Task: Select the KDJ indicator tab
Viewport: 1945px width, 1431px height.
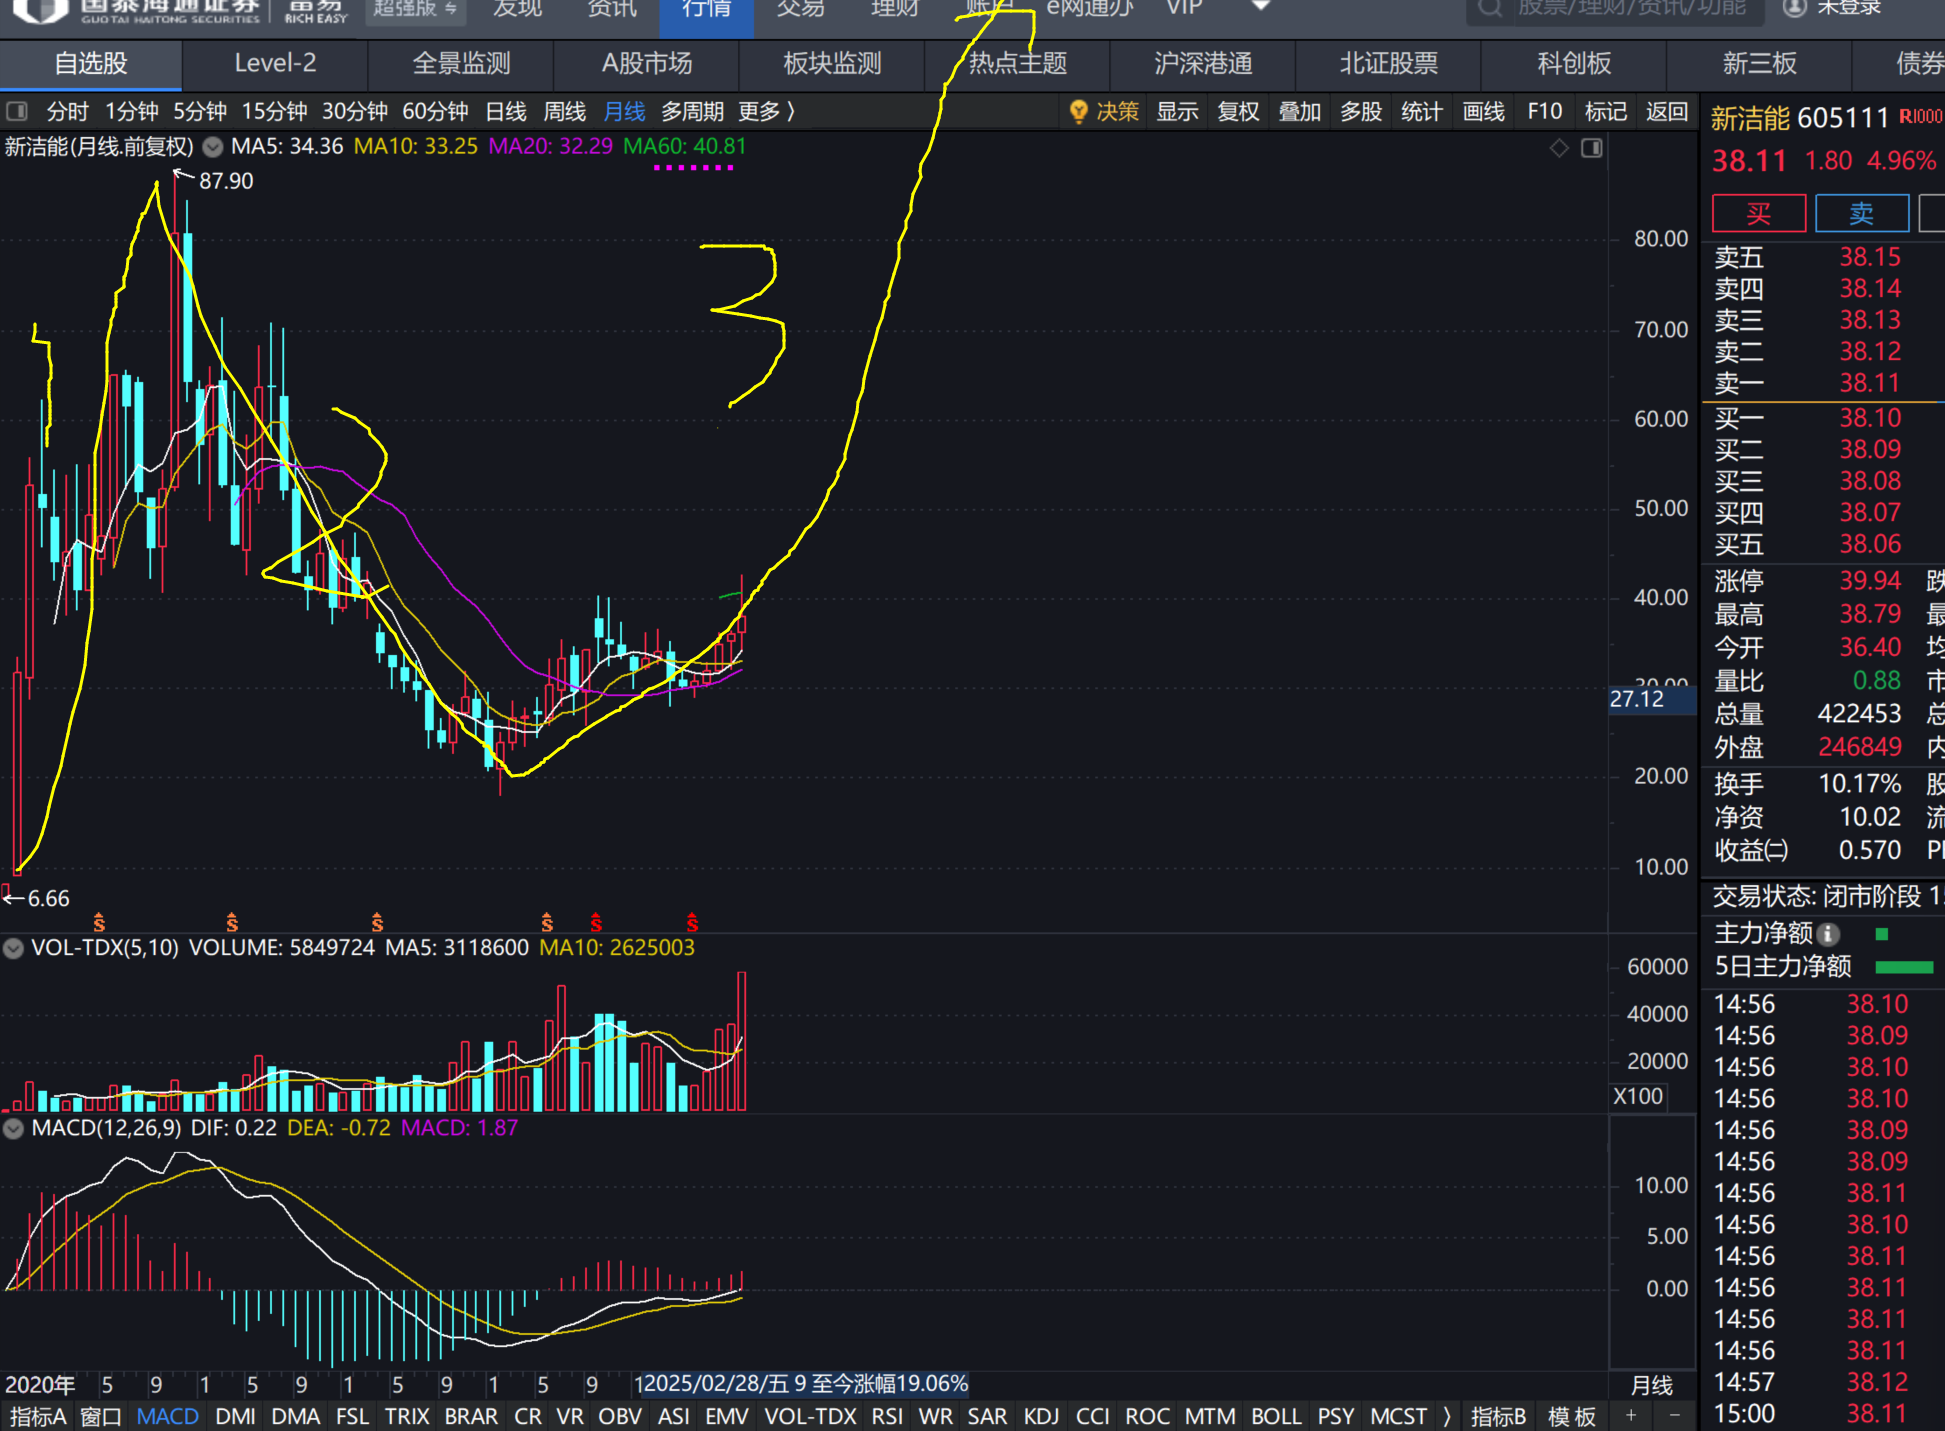Action: 1040,1416
